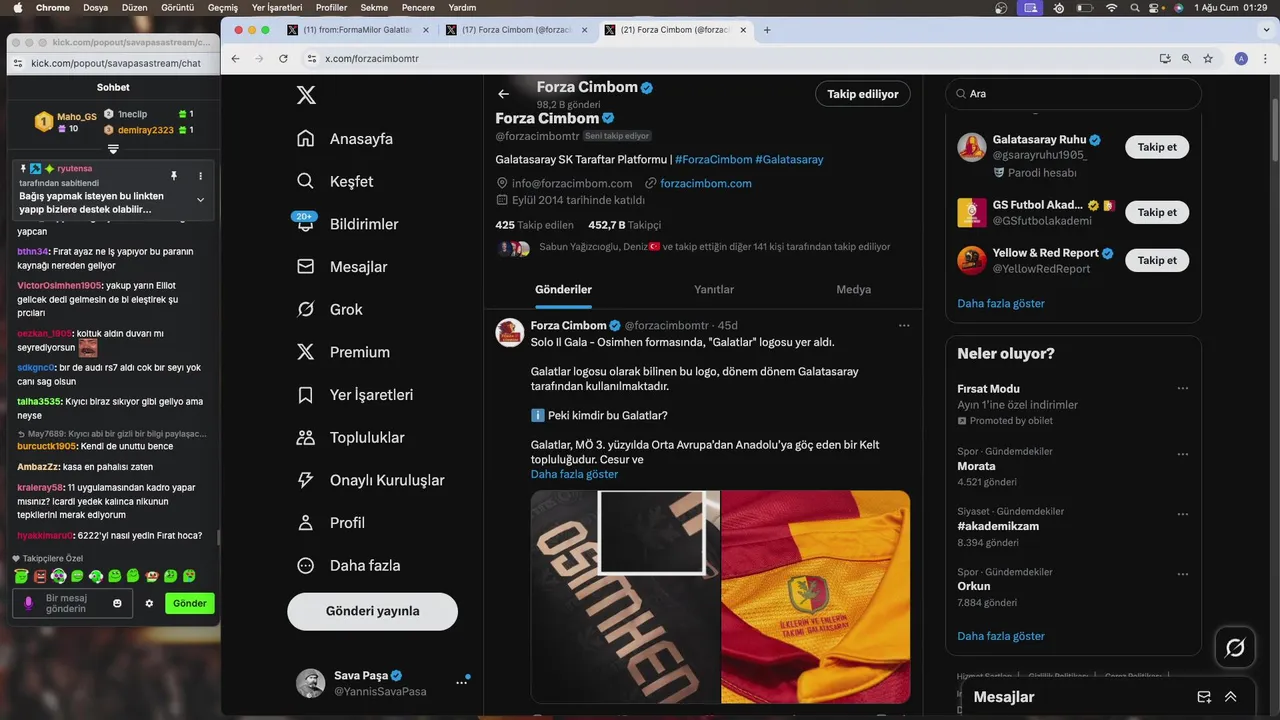Image resolution: width=1280 pixels, height=720 pixels.
Task: Click Takip ediyor button
Action: click(863, 94)
